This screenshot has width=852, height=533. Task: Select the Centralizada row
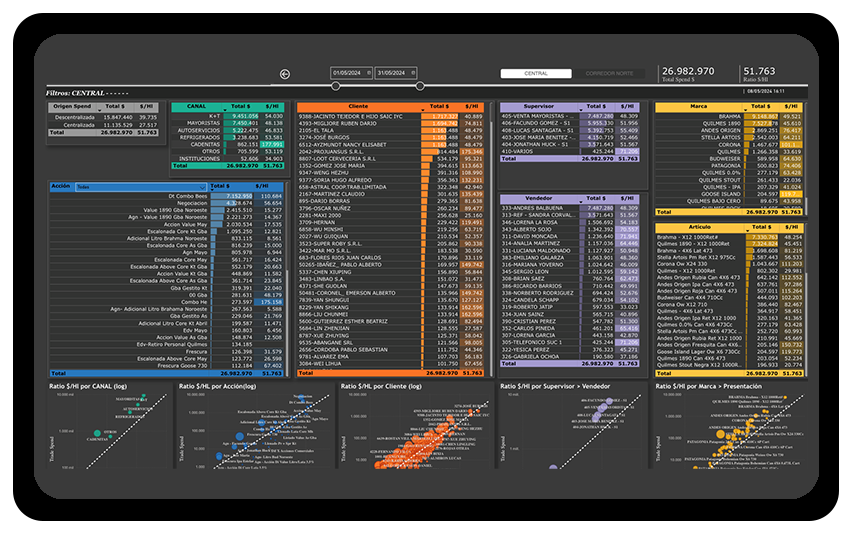coord(104,125)
